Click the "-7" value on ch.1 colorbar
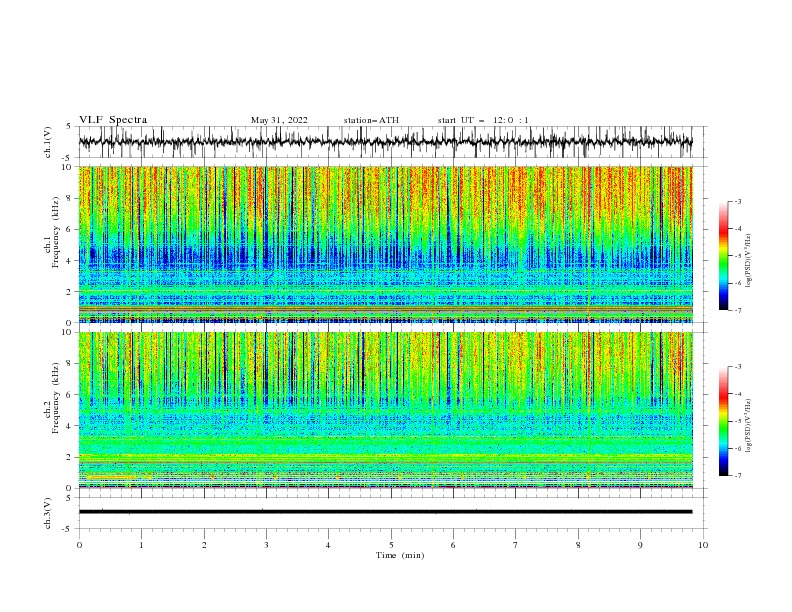The height and width of the screenshot is (612, 792). click(x=737, y=310)
